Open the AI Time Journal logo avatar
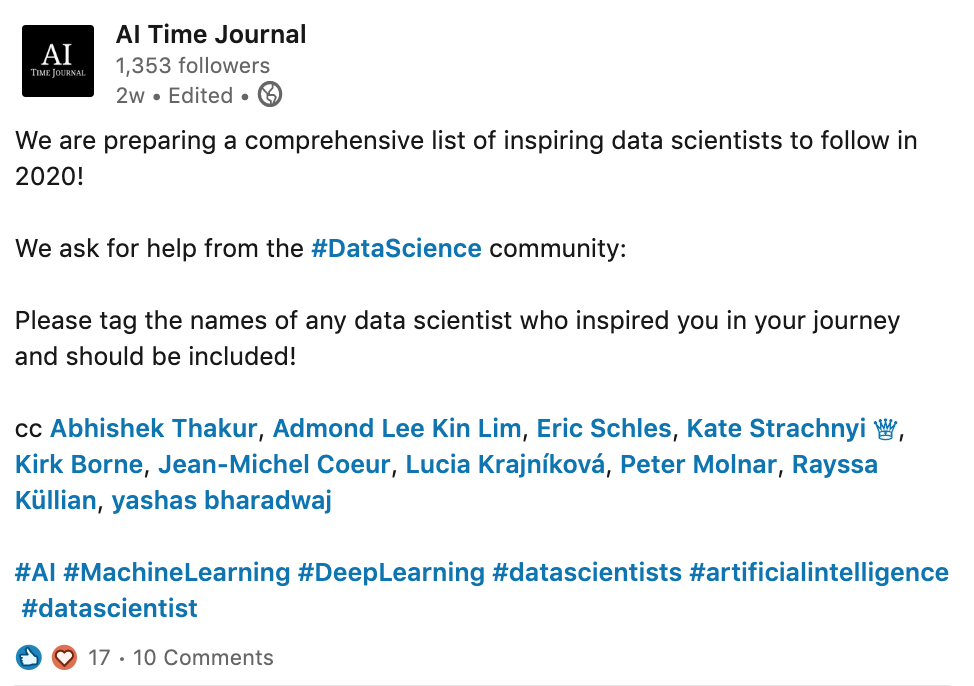This screenshot has width=974, height=686. (x=58, y=61)
